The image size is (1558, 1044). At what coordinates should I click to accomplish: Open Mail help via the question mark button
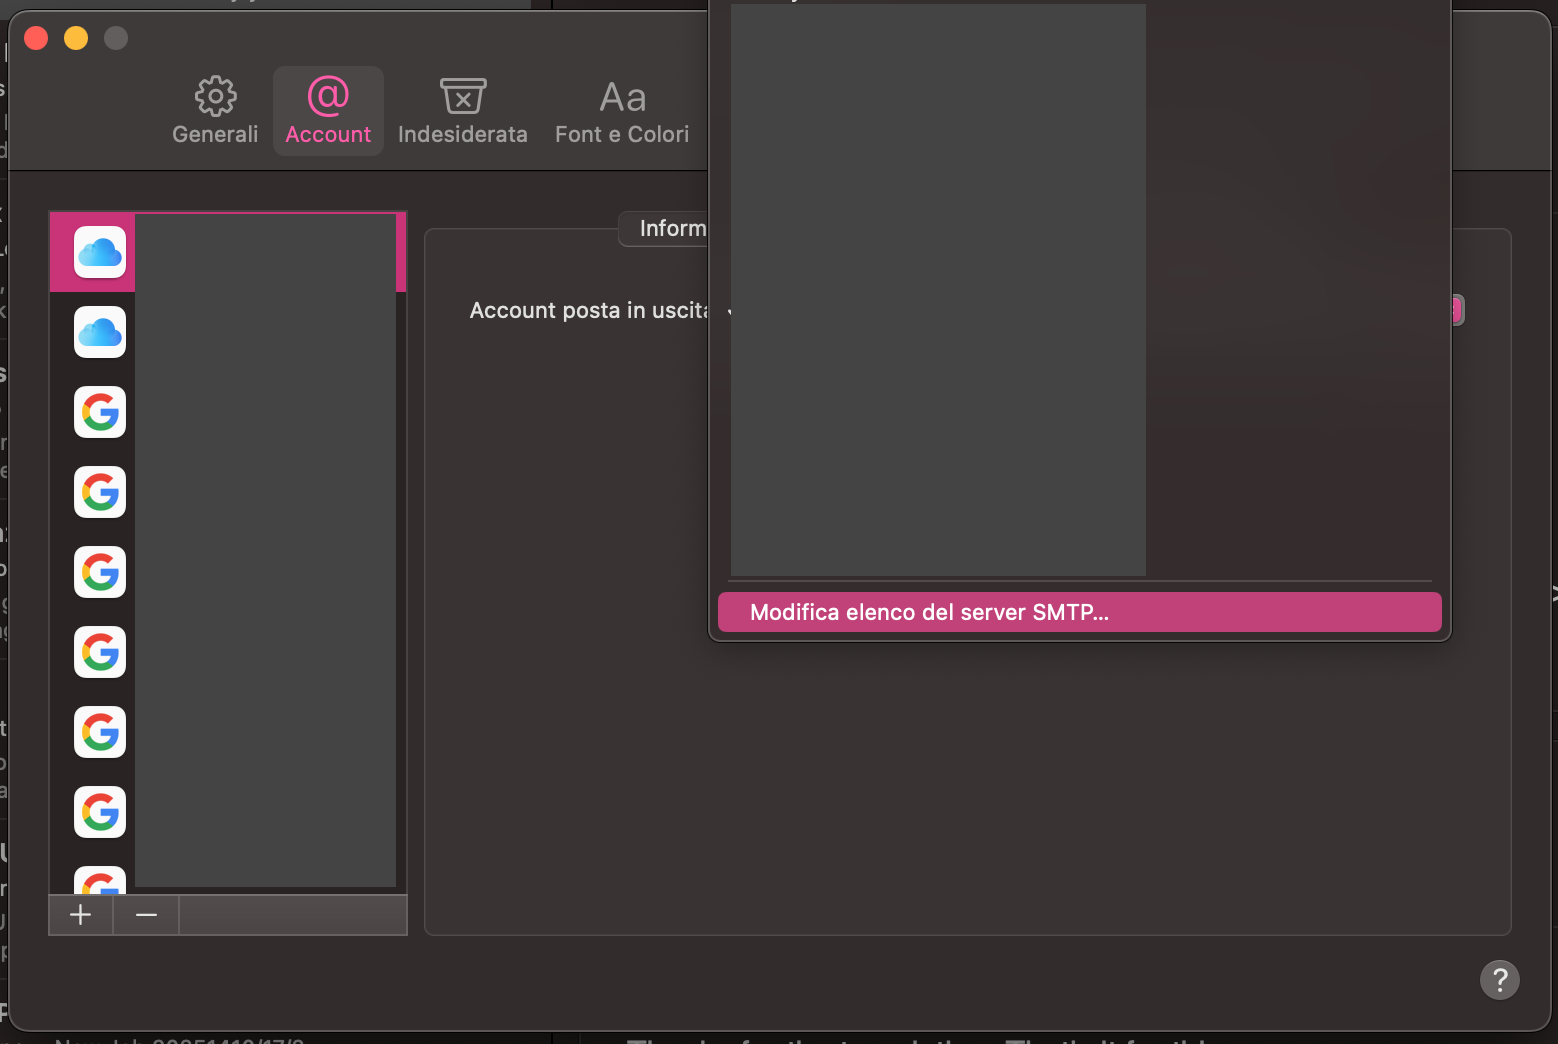click(1499, 980)
